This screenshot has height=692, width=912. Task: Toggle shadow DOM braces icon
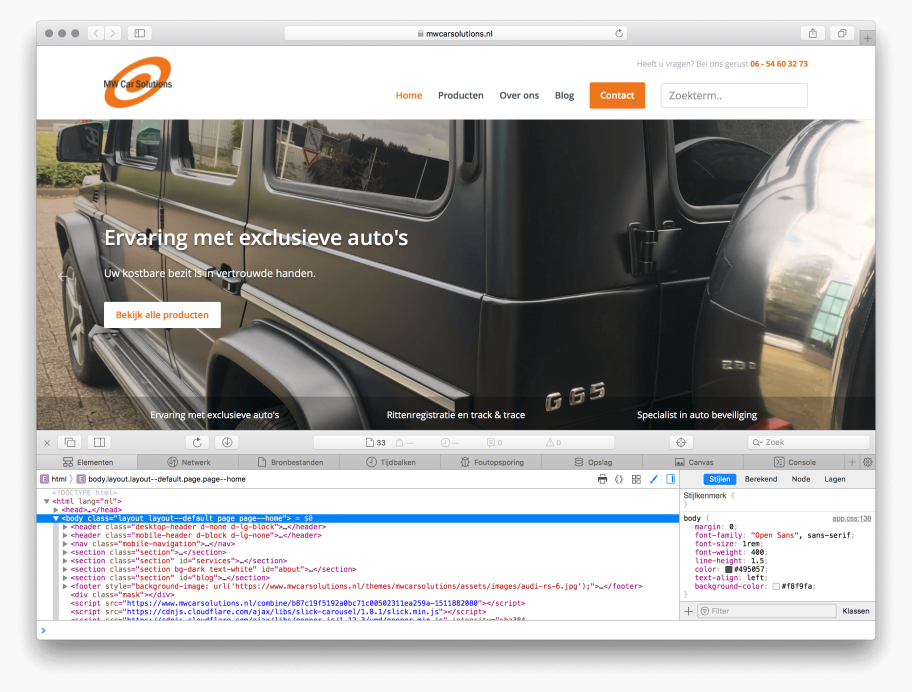pos(619,479)
